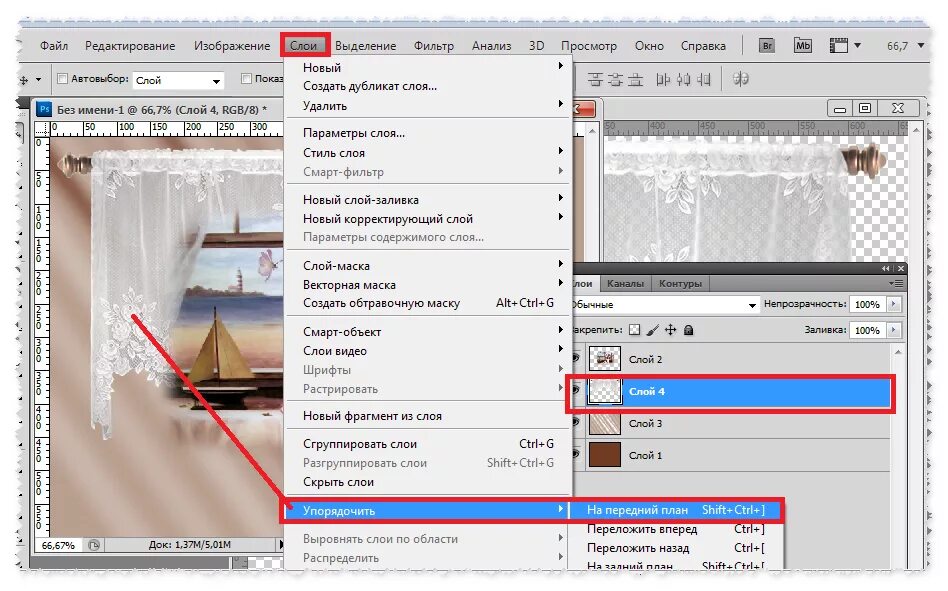Click the Док: 1,37M/5,01M status text
The width and height of the screenshot is (948, 591).
tap(190, 544)
